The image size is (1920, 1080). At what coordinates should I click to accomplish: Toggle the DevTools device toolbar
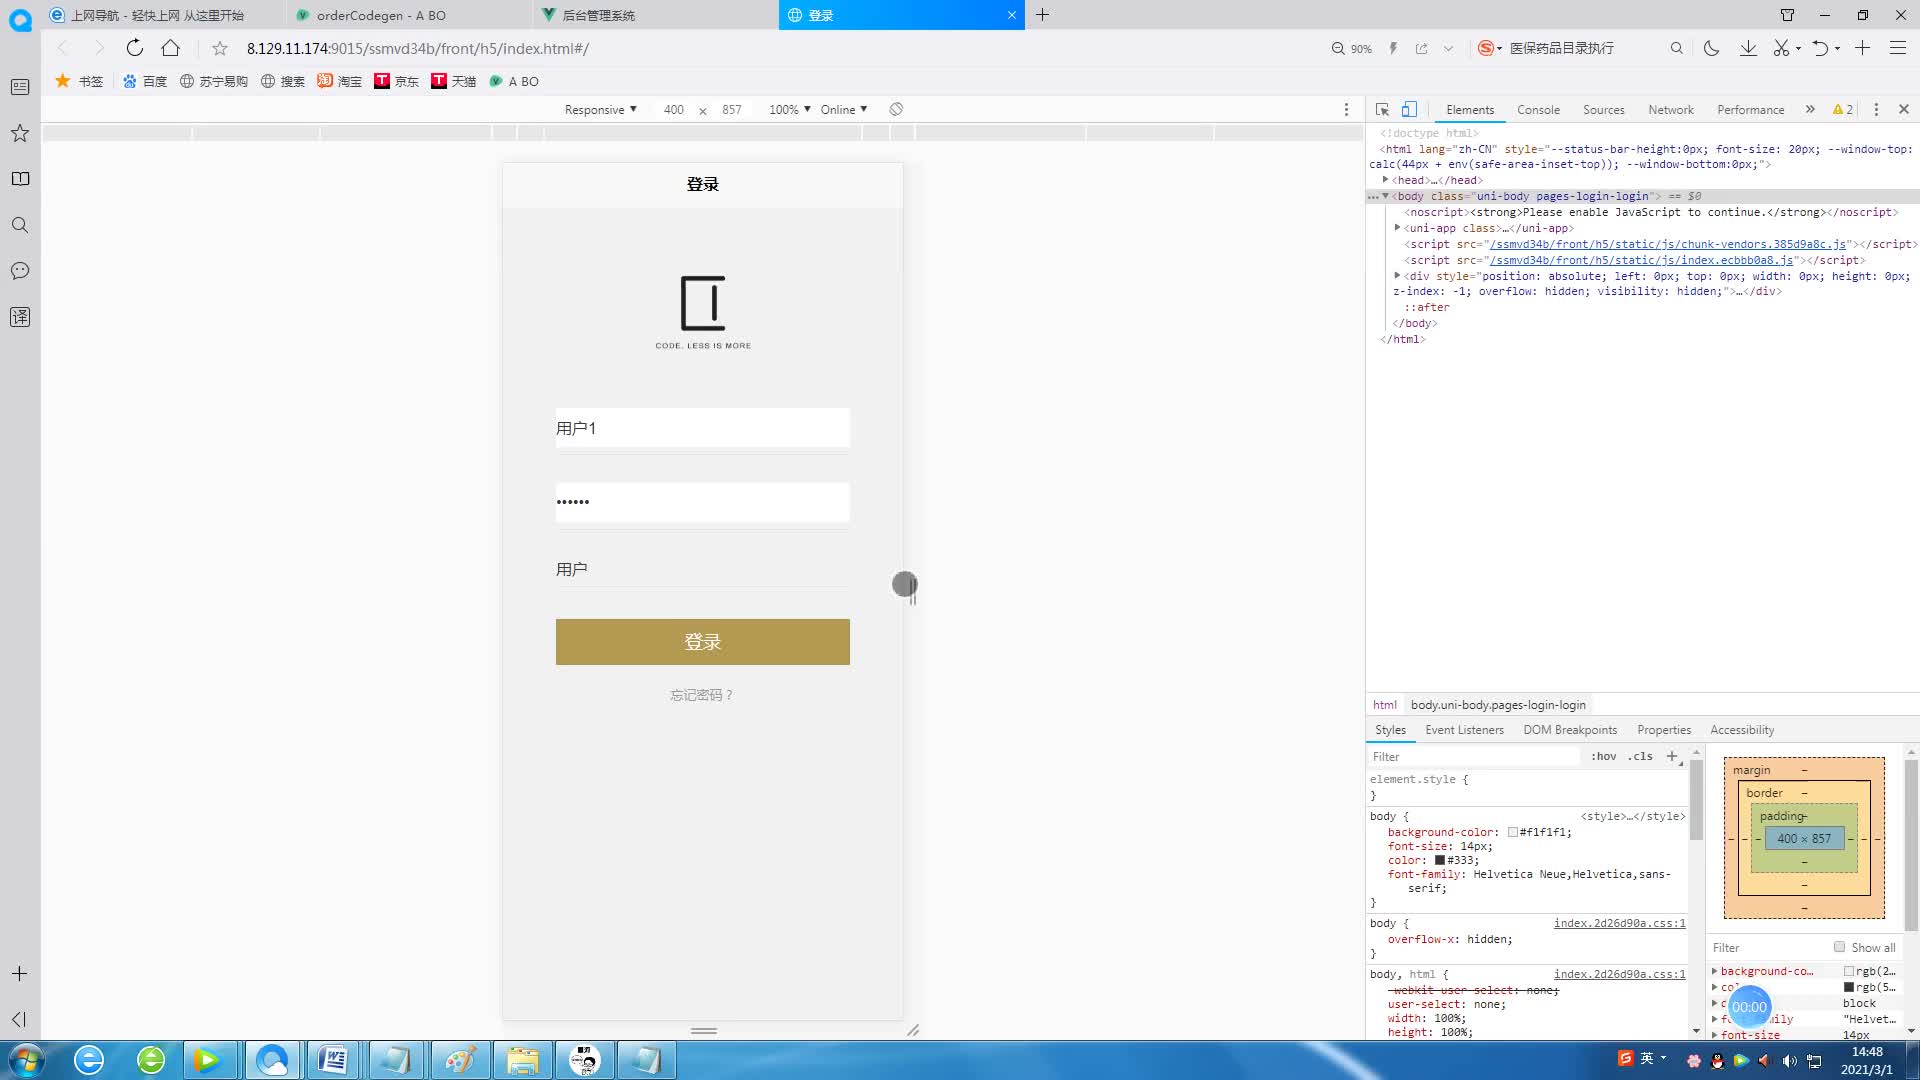(1409, 110)
